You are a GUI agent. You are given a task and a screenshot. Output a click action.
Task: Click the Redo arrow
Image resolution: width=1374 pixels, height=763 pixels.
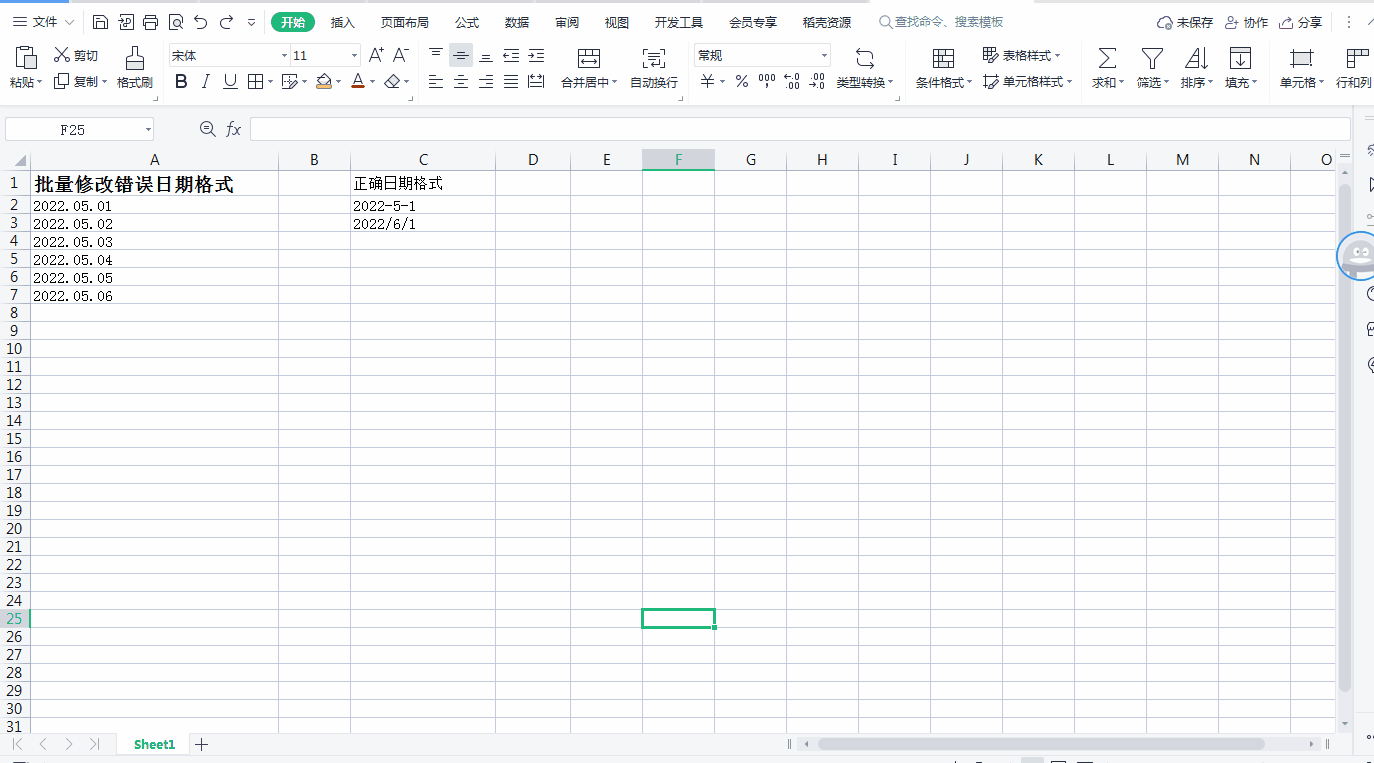tap(226, 22)
